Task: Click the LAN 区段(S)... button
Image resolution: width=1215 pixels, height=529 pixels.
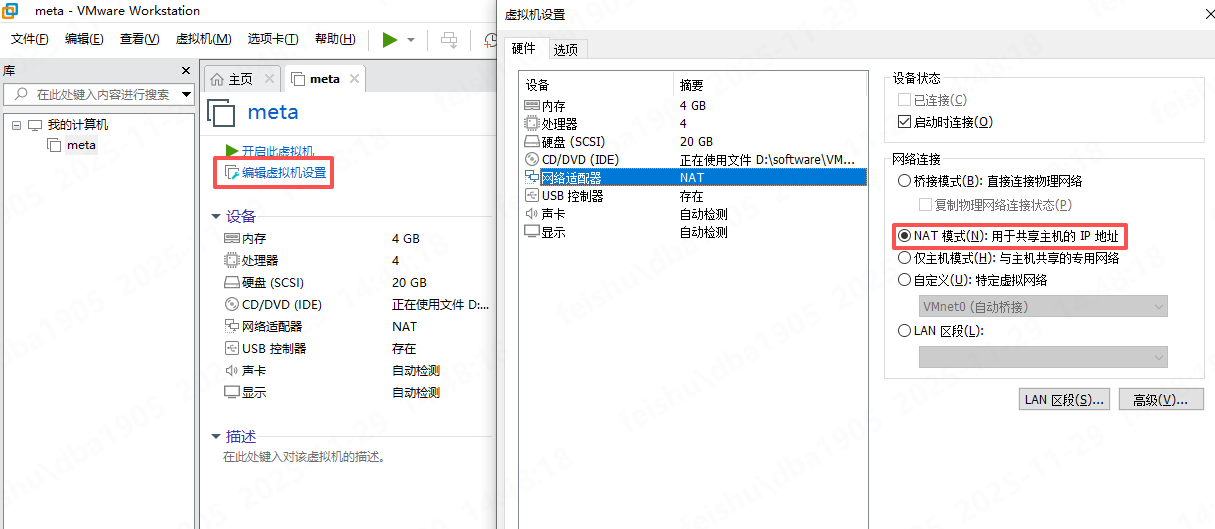Action: (x=1064, y=400)
